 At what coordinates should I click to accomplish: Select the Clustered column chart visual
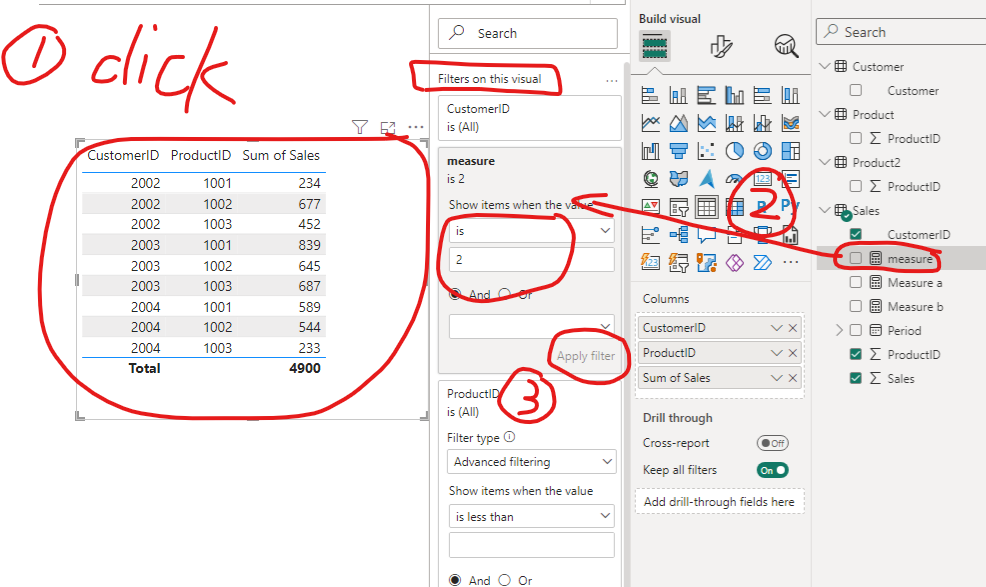point(734,96)
